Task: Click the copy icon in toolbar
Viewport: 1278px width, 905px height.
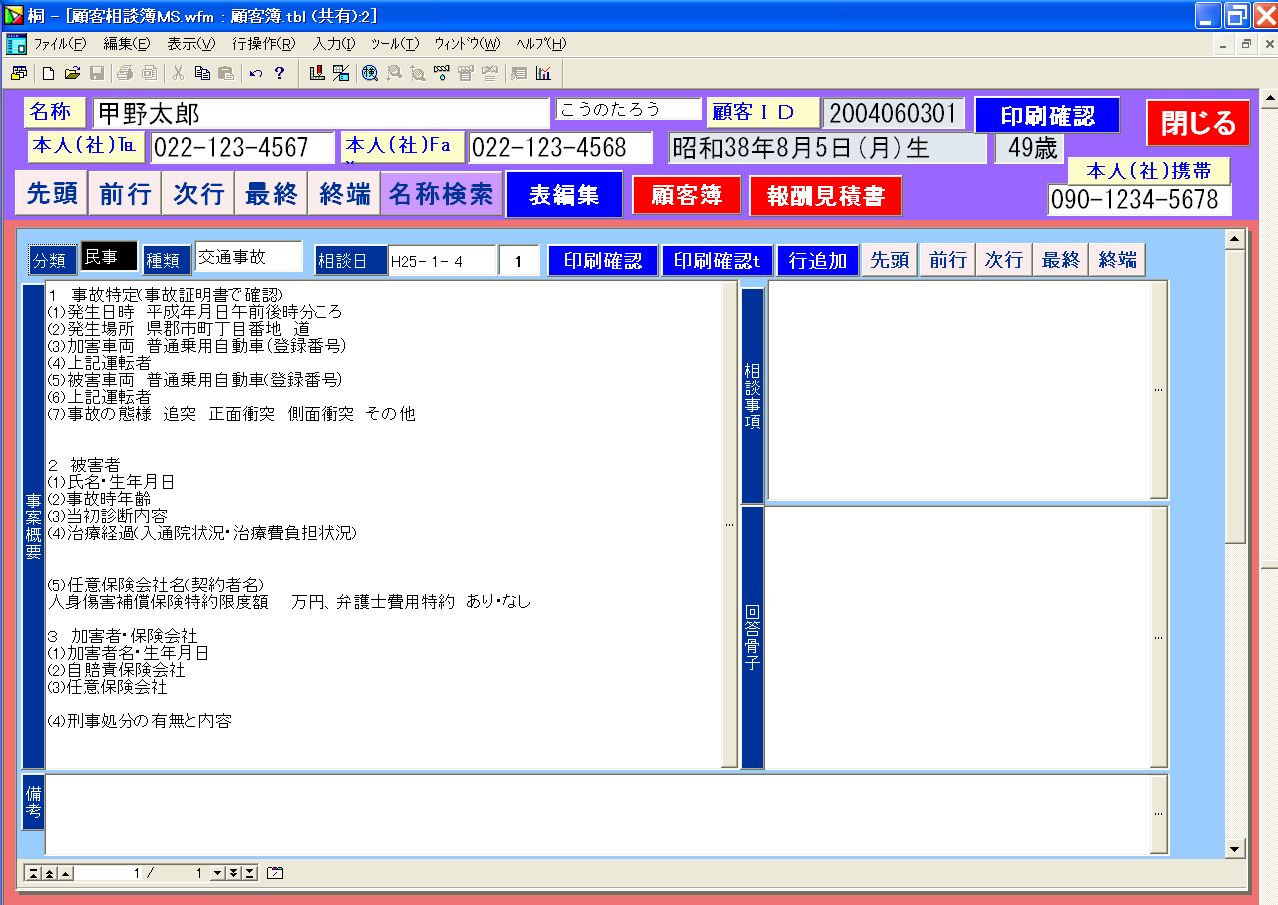Action: [x=202, y=73]
